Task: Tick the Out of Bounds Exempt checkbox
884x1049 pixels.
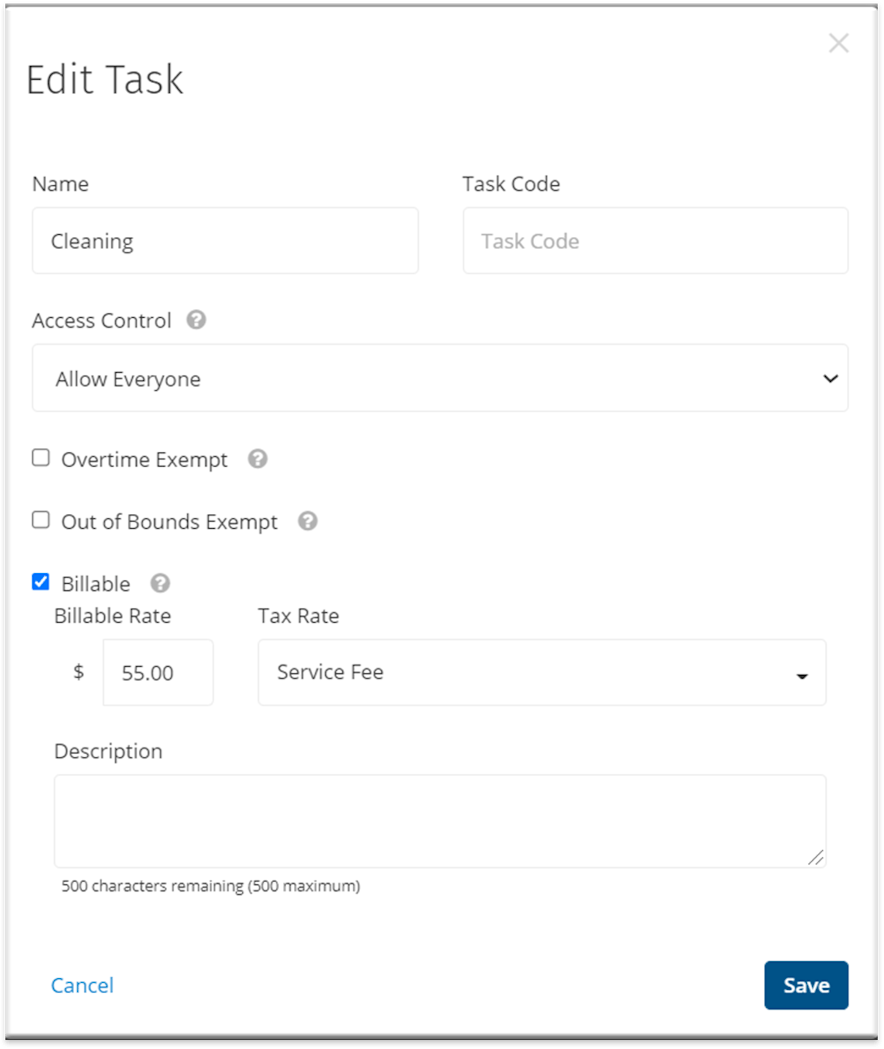Action: click(x=41, y=520)
